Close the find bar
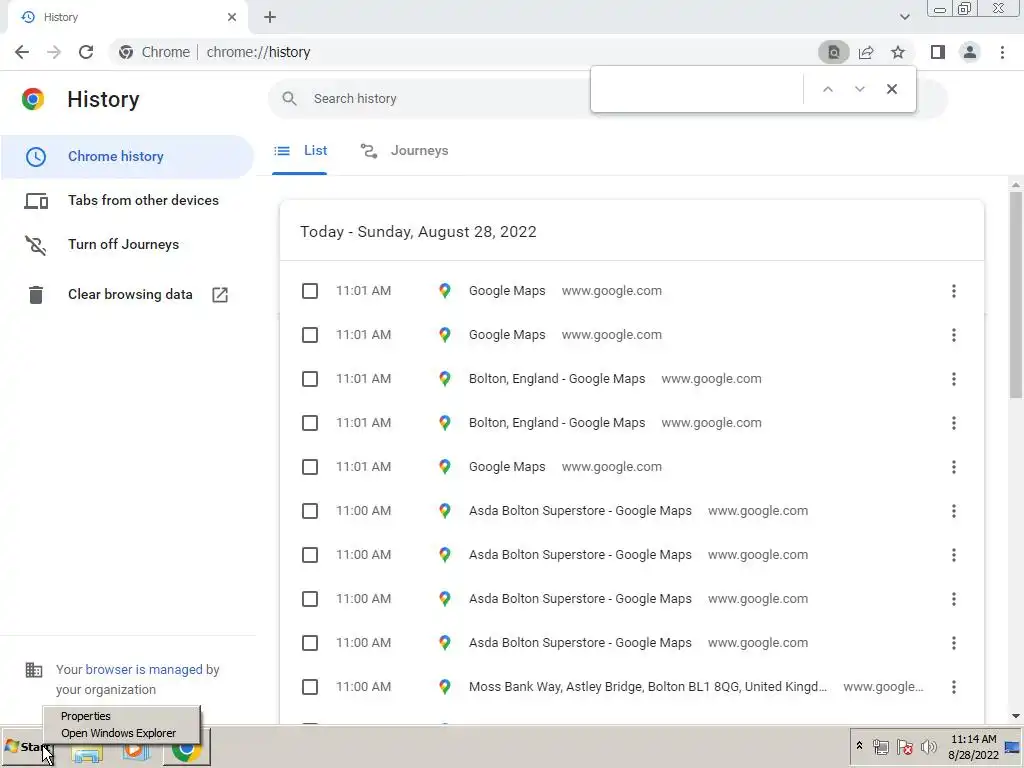This screenshot has width=1024, height=768. (891, 89)
